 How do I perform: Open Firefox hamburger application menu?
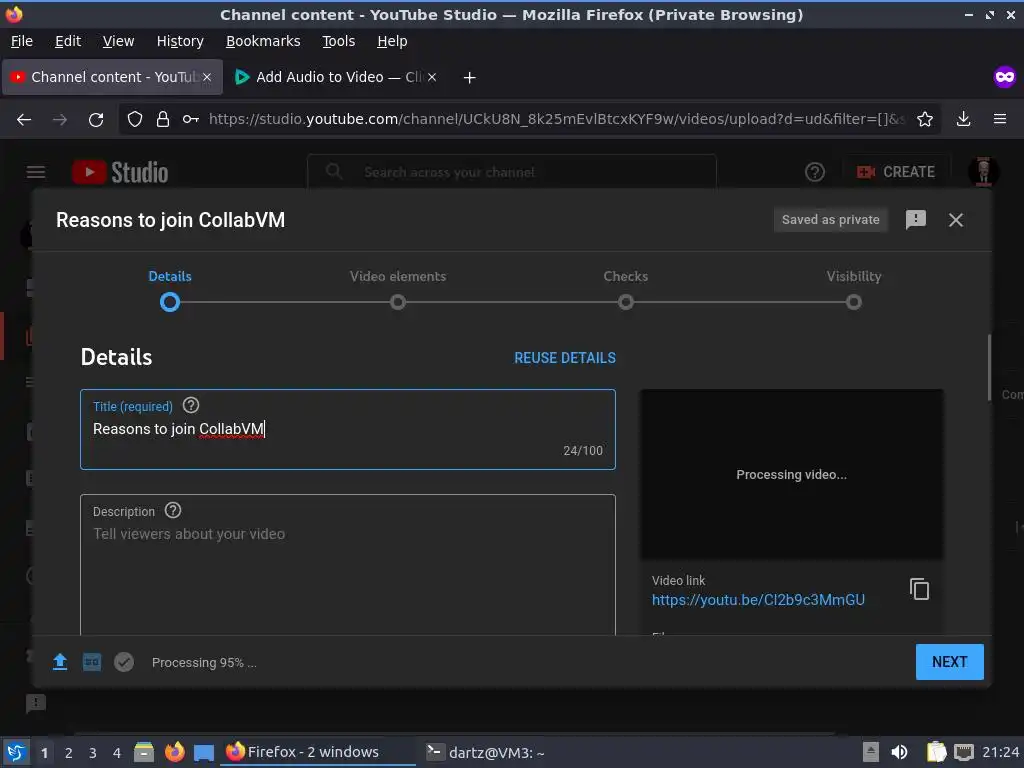click(1000, 119)
